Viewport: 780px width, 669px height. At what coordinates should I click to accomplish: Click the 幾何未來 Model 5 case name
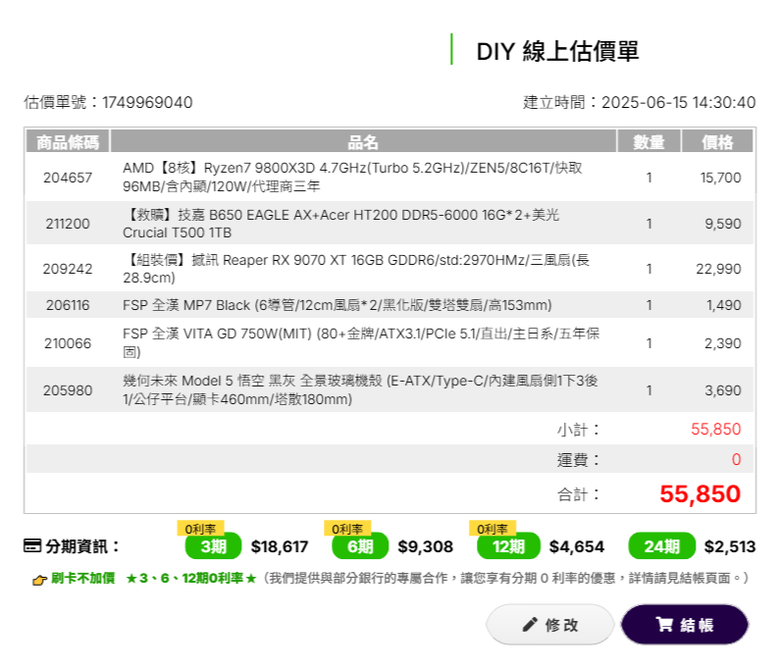coord(360,390)
